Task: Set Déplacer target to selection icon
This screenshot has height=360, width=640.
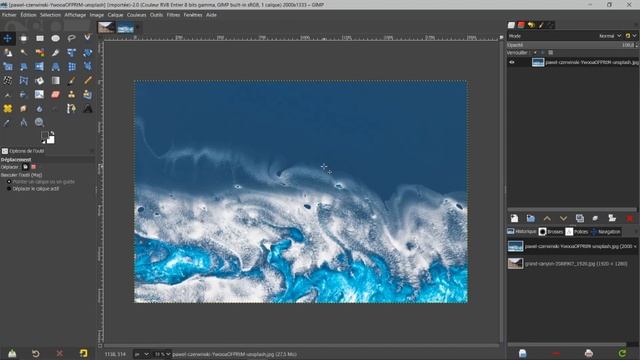Action: tap(33, 167)
